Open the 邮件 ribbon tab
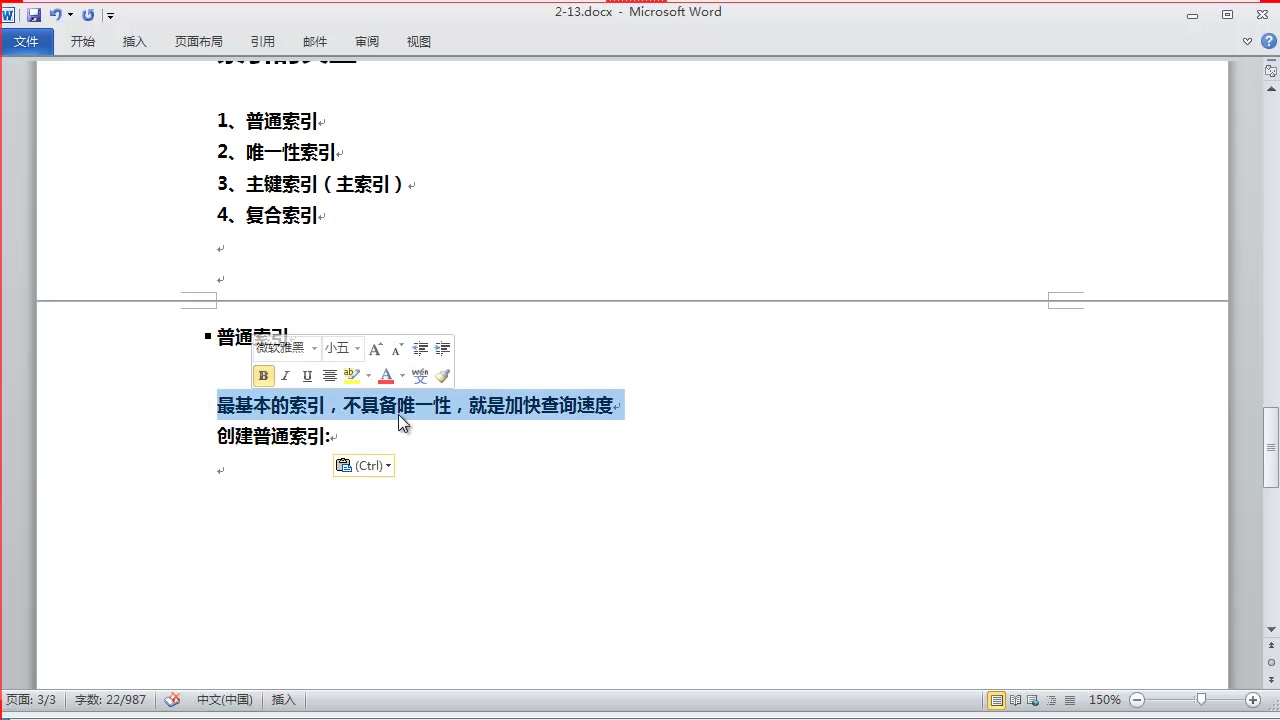Screen dimensions: 1280x720 (315, 41)
